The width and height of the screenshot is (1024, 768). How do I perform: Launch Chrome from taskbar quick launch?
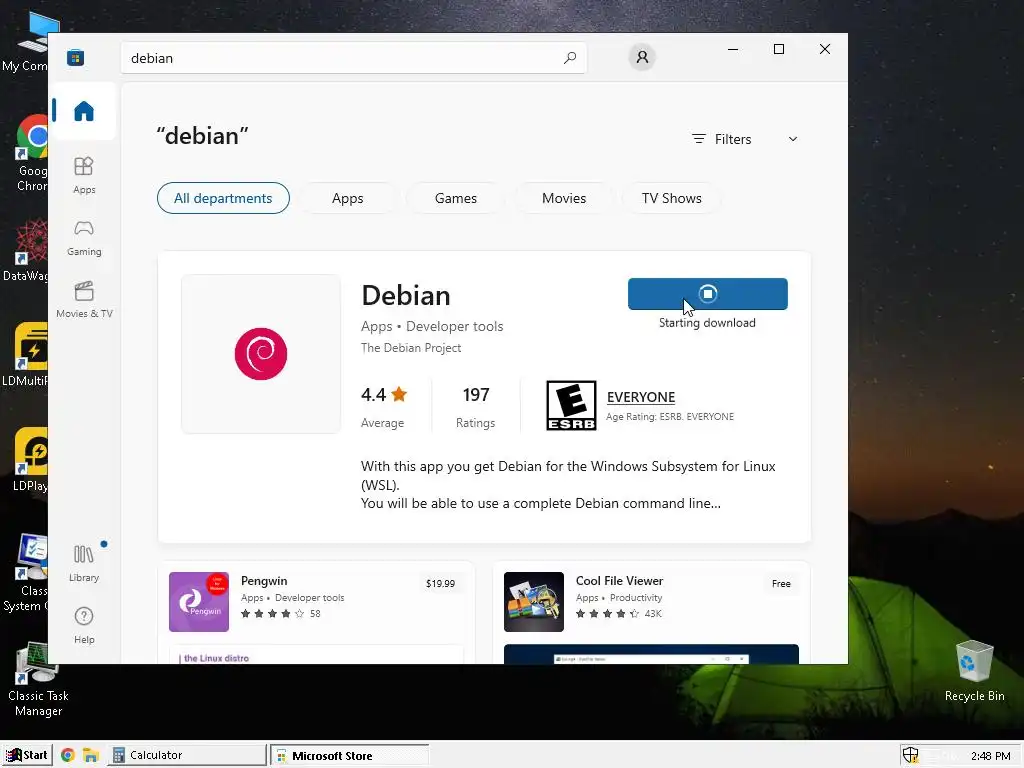67,755
